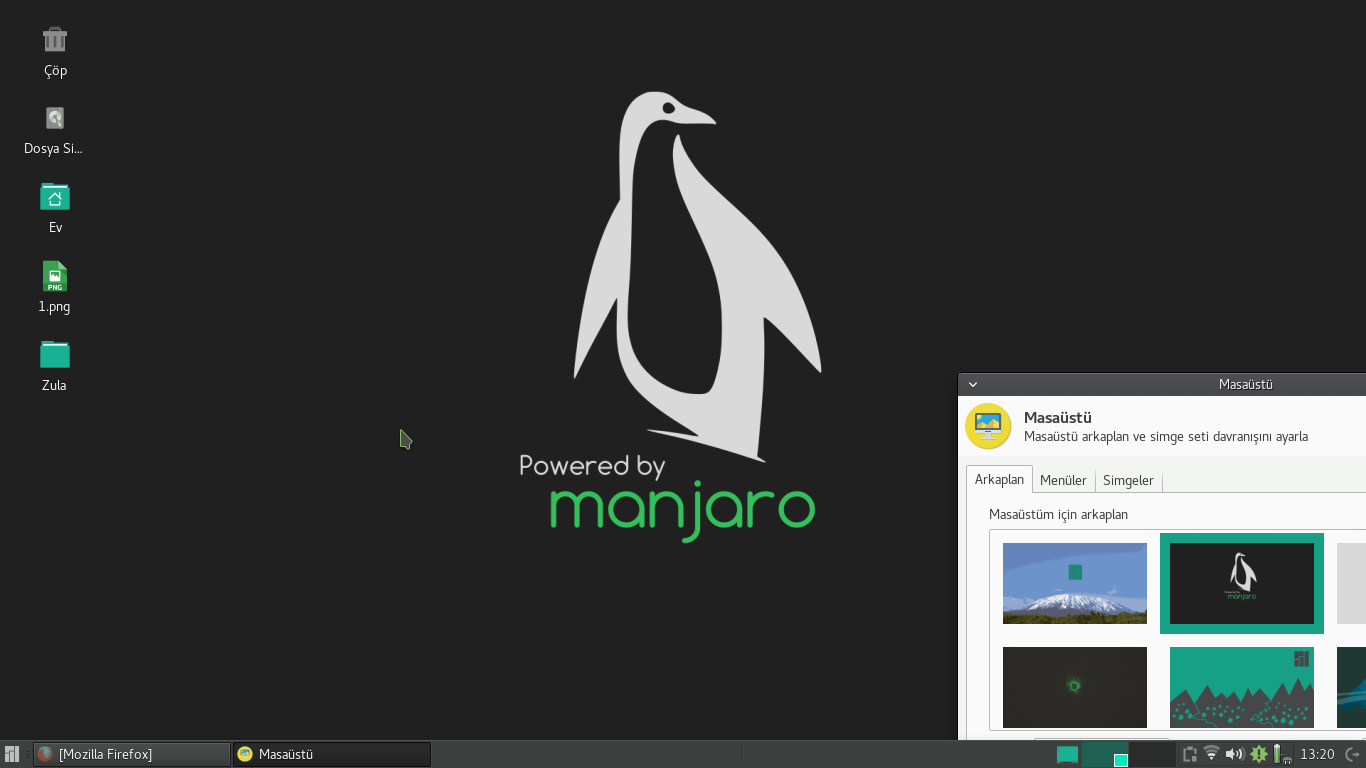Viewport: 1366px width, 768px height.
Task: Open the Ev home folder icon
Action: point(55,197)
